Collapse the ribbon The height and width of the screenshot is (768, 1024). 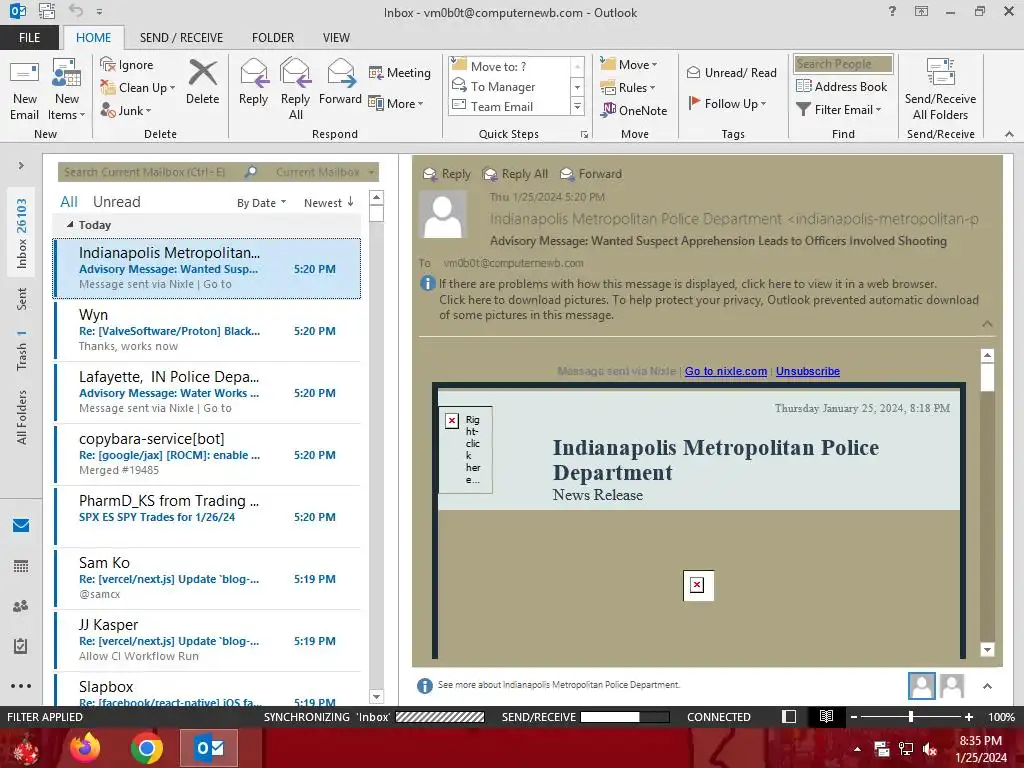pos(1009,134)
